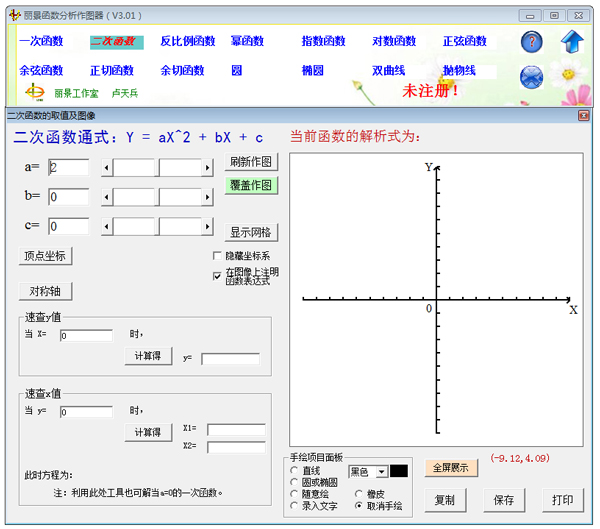Open the 反比例函数 function type
600x529 pixels.
188,41
